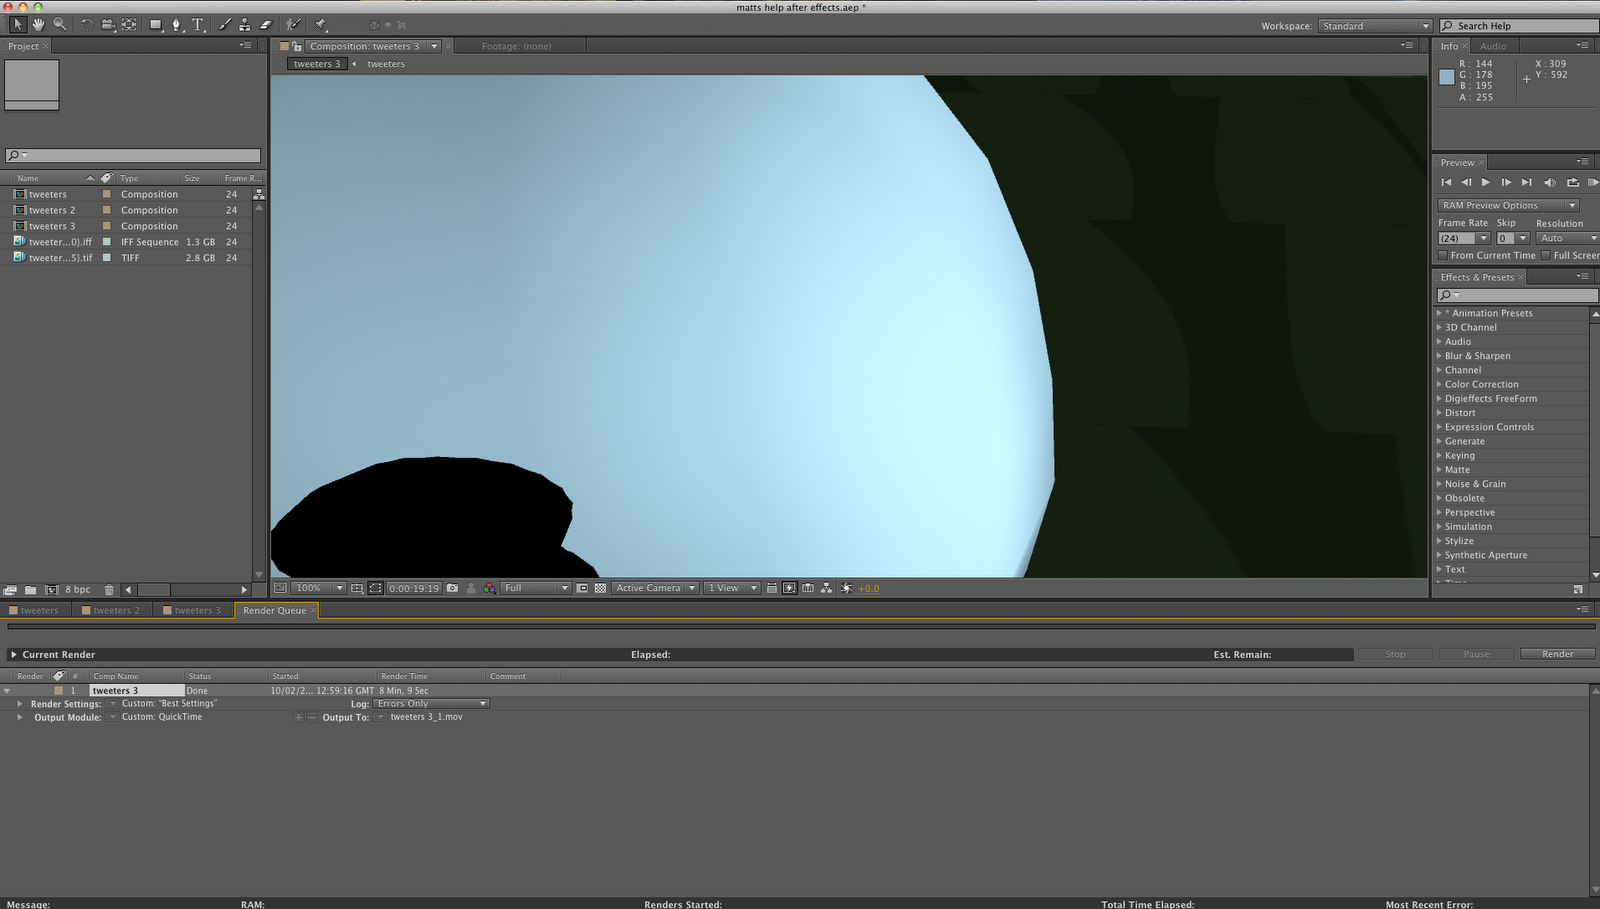Select the Brush tool
Viewport: 1600px width, 909px height.
(224, 24)
